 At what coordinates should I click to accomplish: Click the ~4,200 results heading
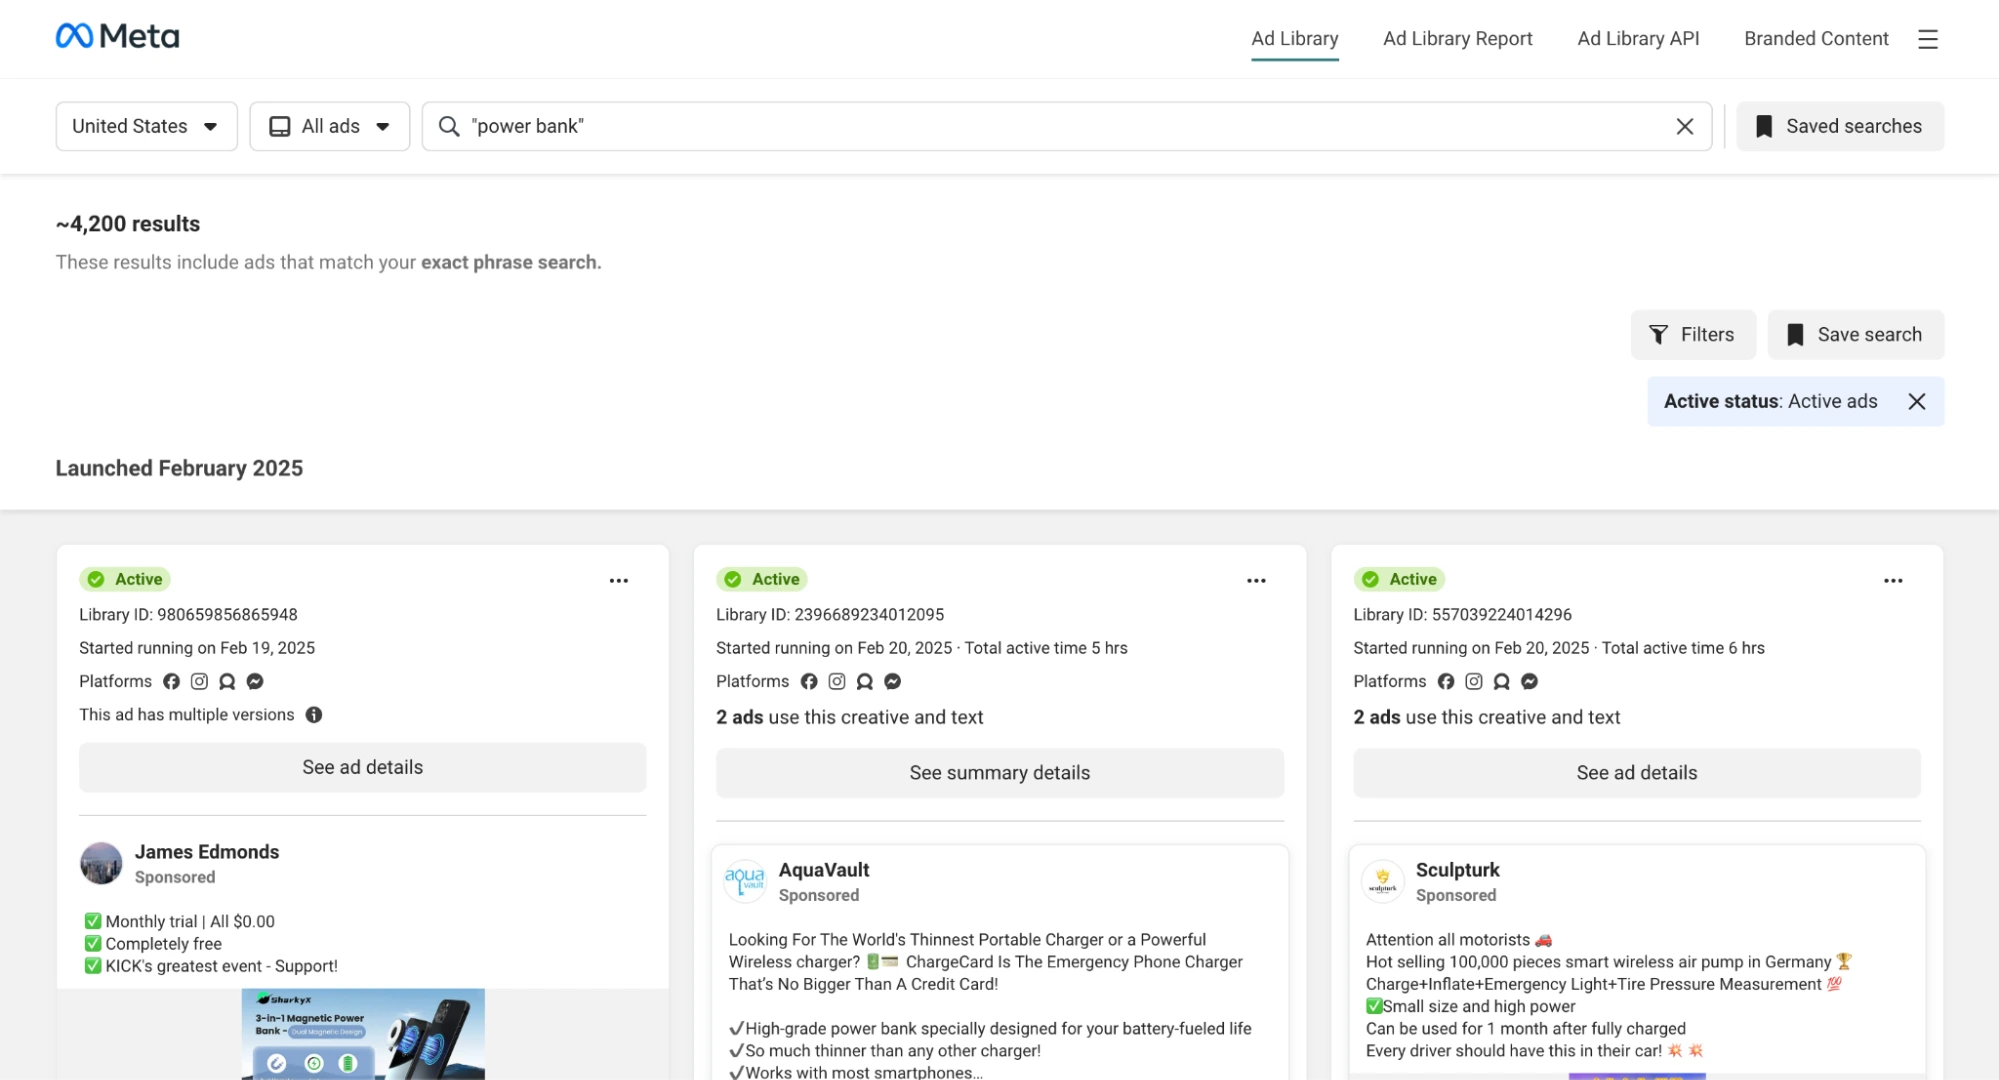tap(128, 224)
